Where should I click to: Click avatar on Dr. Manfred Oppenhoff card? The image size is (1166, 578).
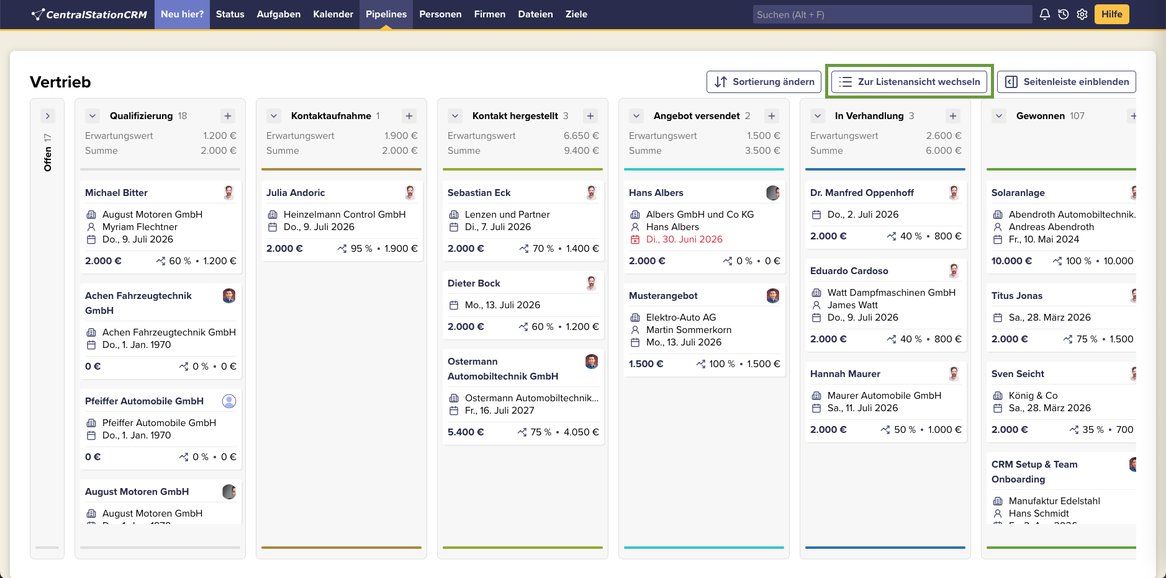953,193
